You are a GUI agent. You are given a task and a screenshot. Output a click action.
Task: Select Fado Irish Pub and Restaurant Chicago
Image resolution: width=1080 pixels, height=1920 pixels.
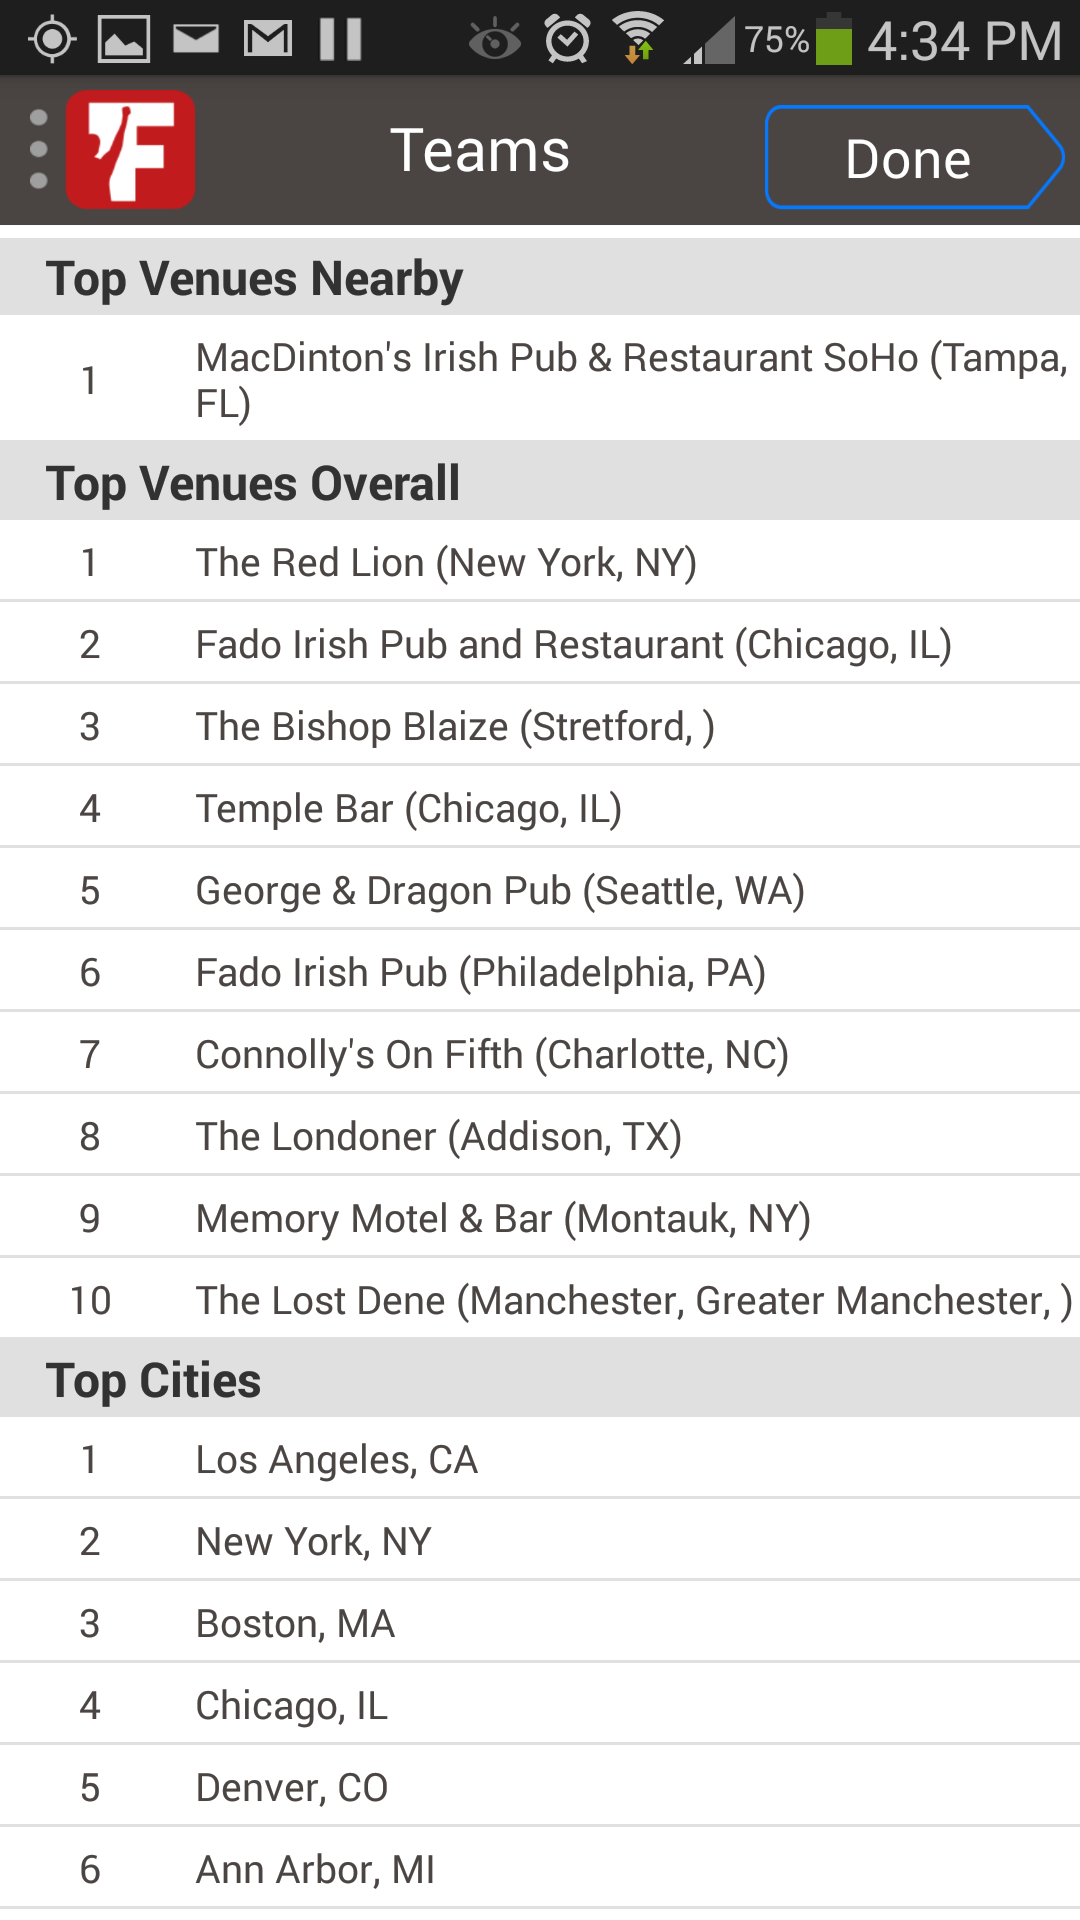coord(573,645)
